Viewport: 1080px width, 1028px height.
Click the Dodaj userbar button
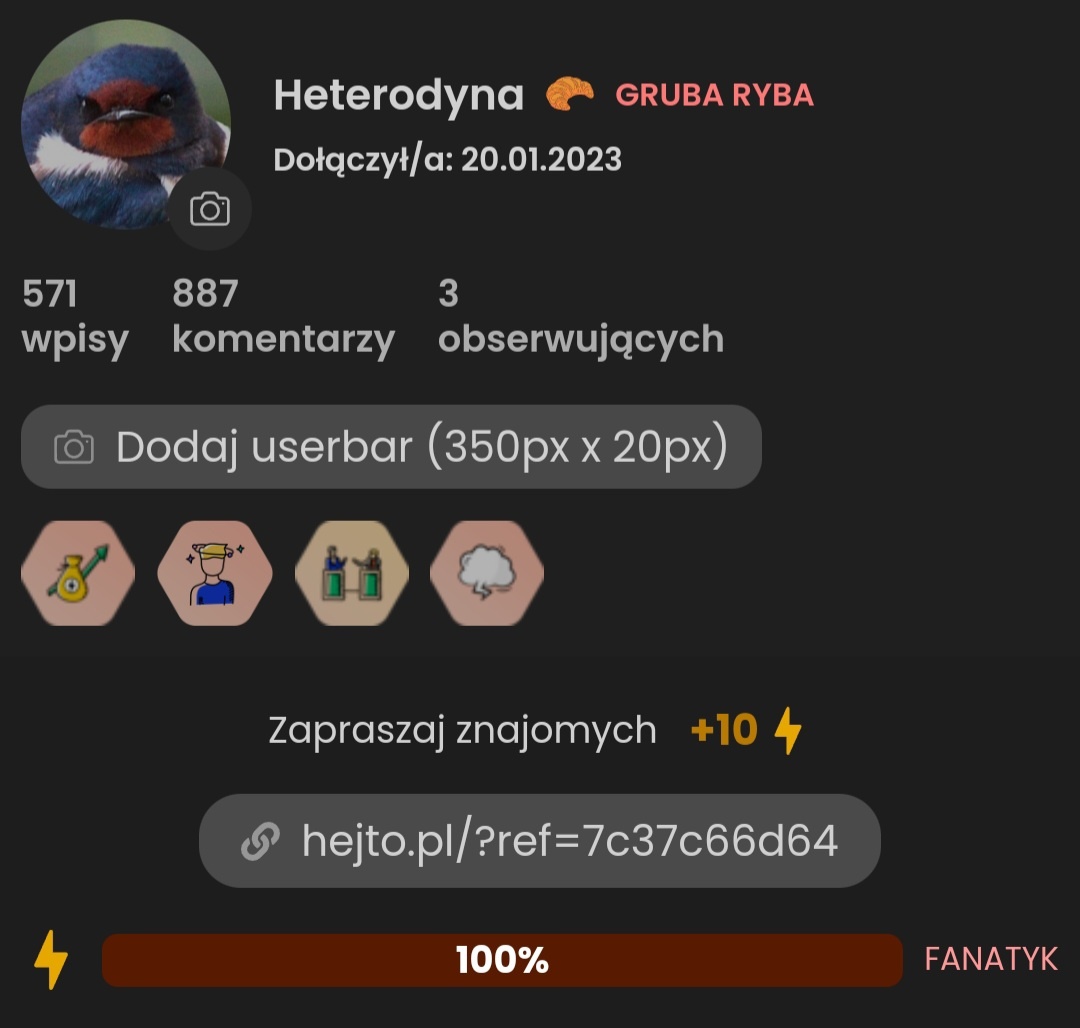pos(391,447)
